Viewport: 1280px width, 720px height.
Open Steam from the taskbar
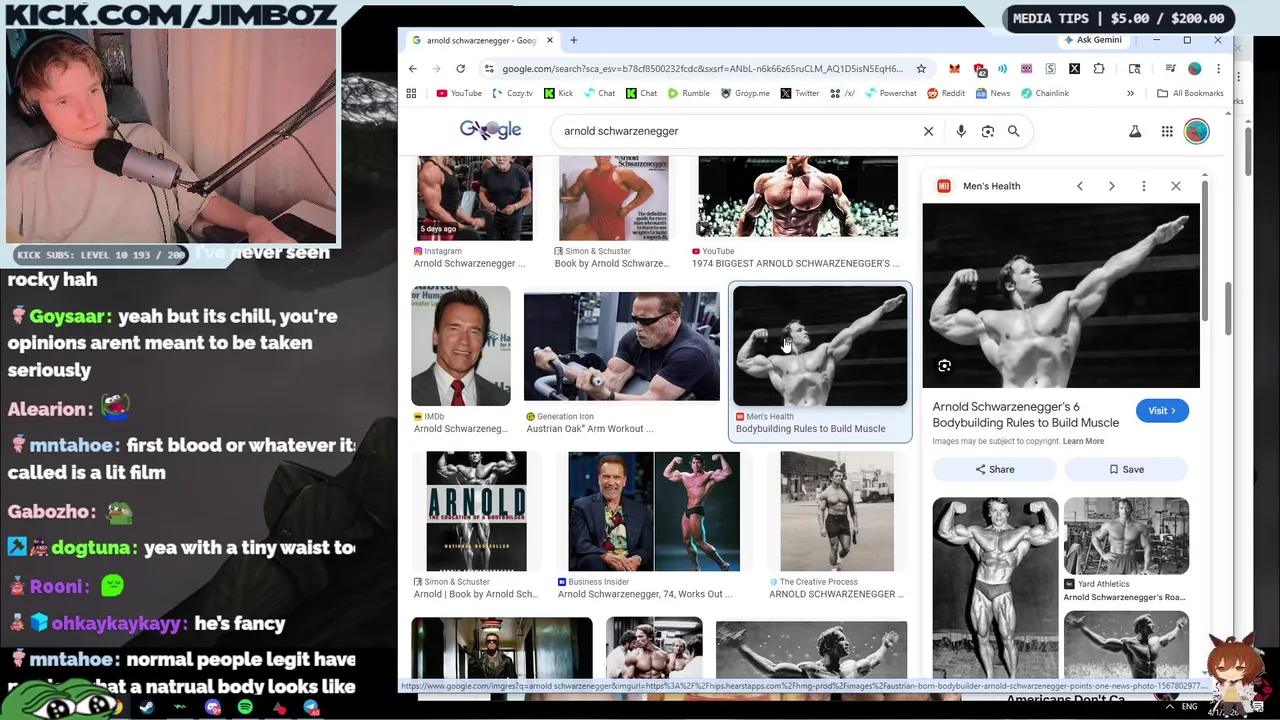point(147,707)
